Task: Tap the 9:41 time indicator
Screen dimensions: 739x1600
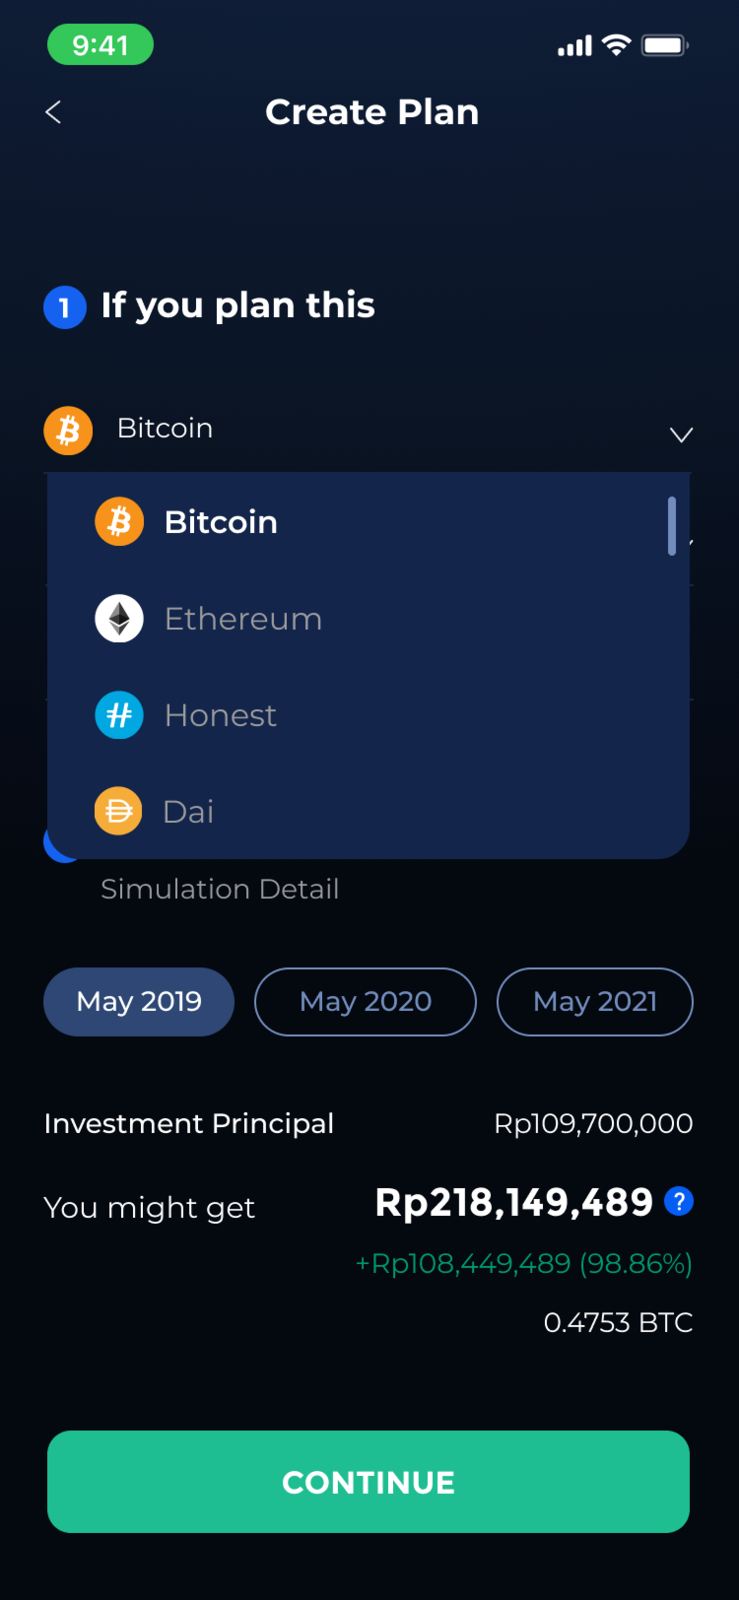Action: [100, 45]
